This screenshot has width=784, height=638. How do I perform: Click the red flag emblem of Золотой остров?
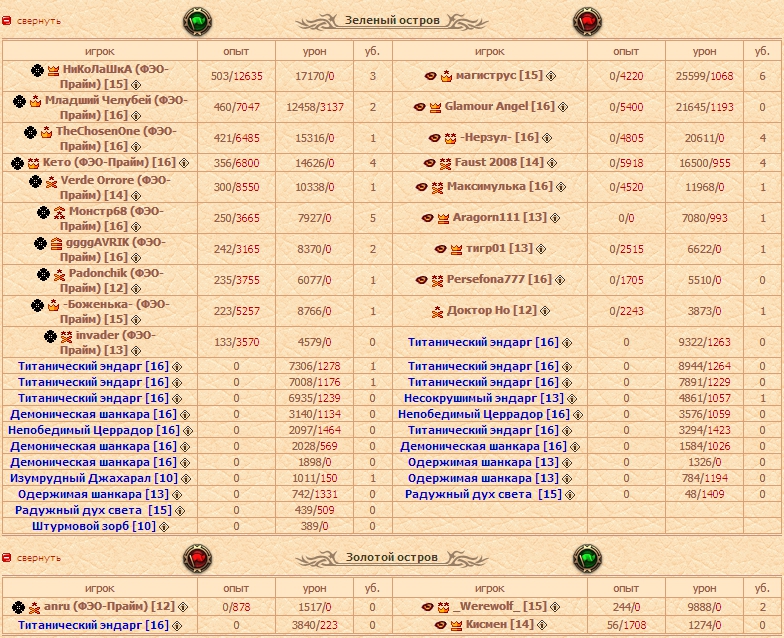pyautogui.click(x=198, y=558)
